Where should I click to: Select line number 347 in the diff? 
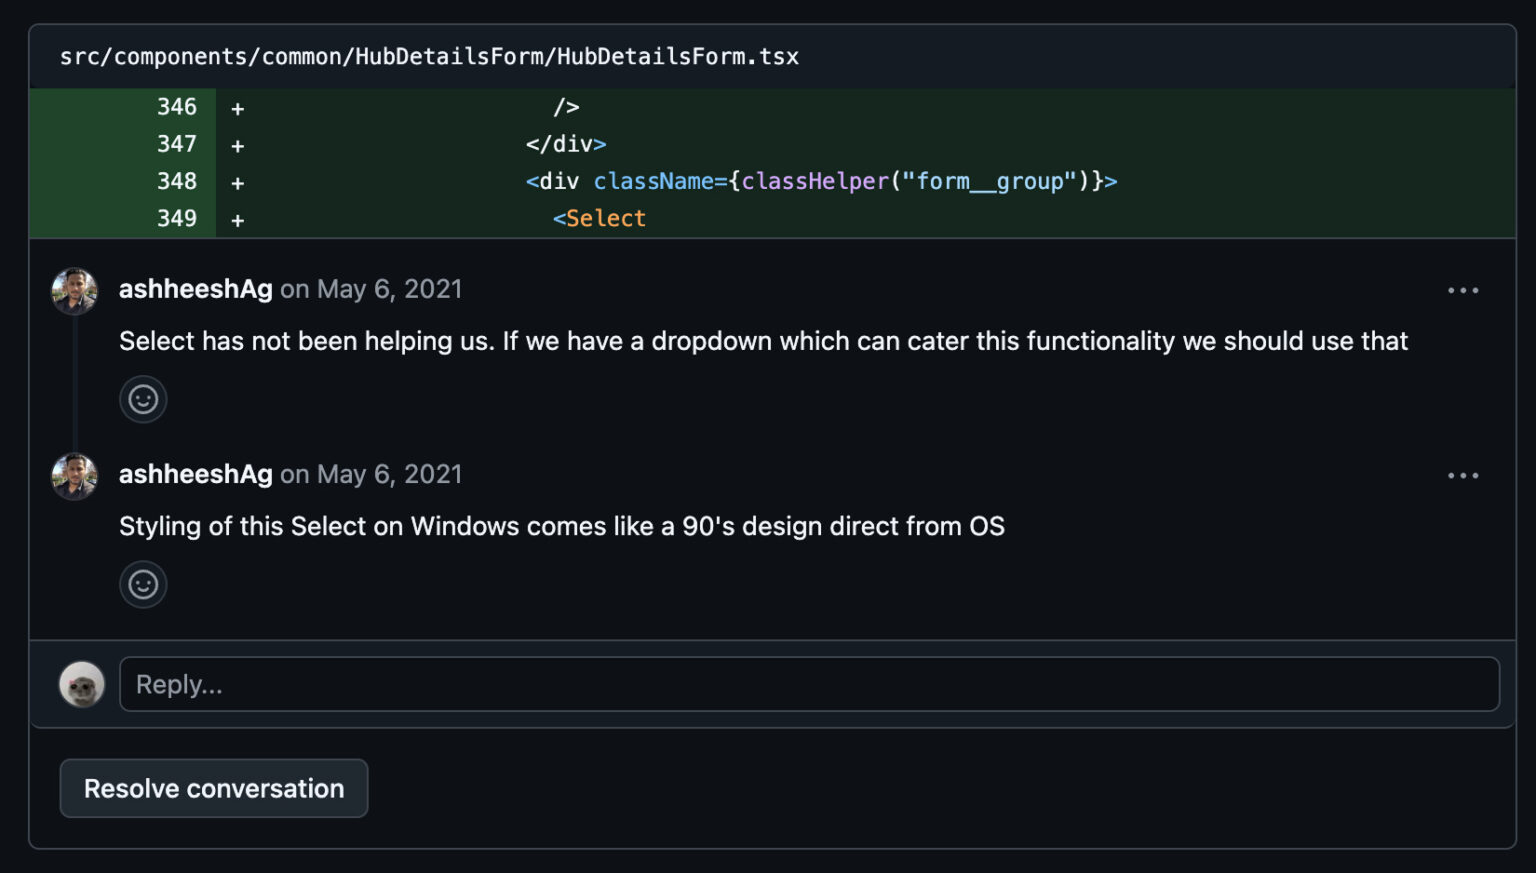click(x=177, y=144)
